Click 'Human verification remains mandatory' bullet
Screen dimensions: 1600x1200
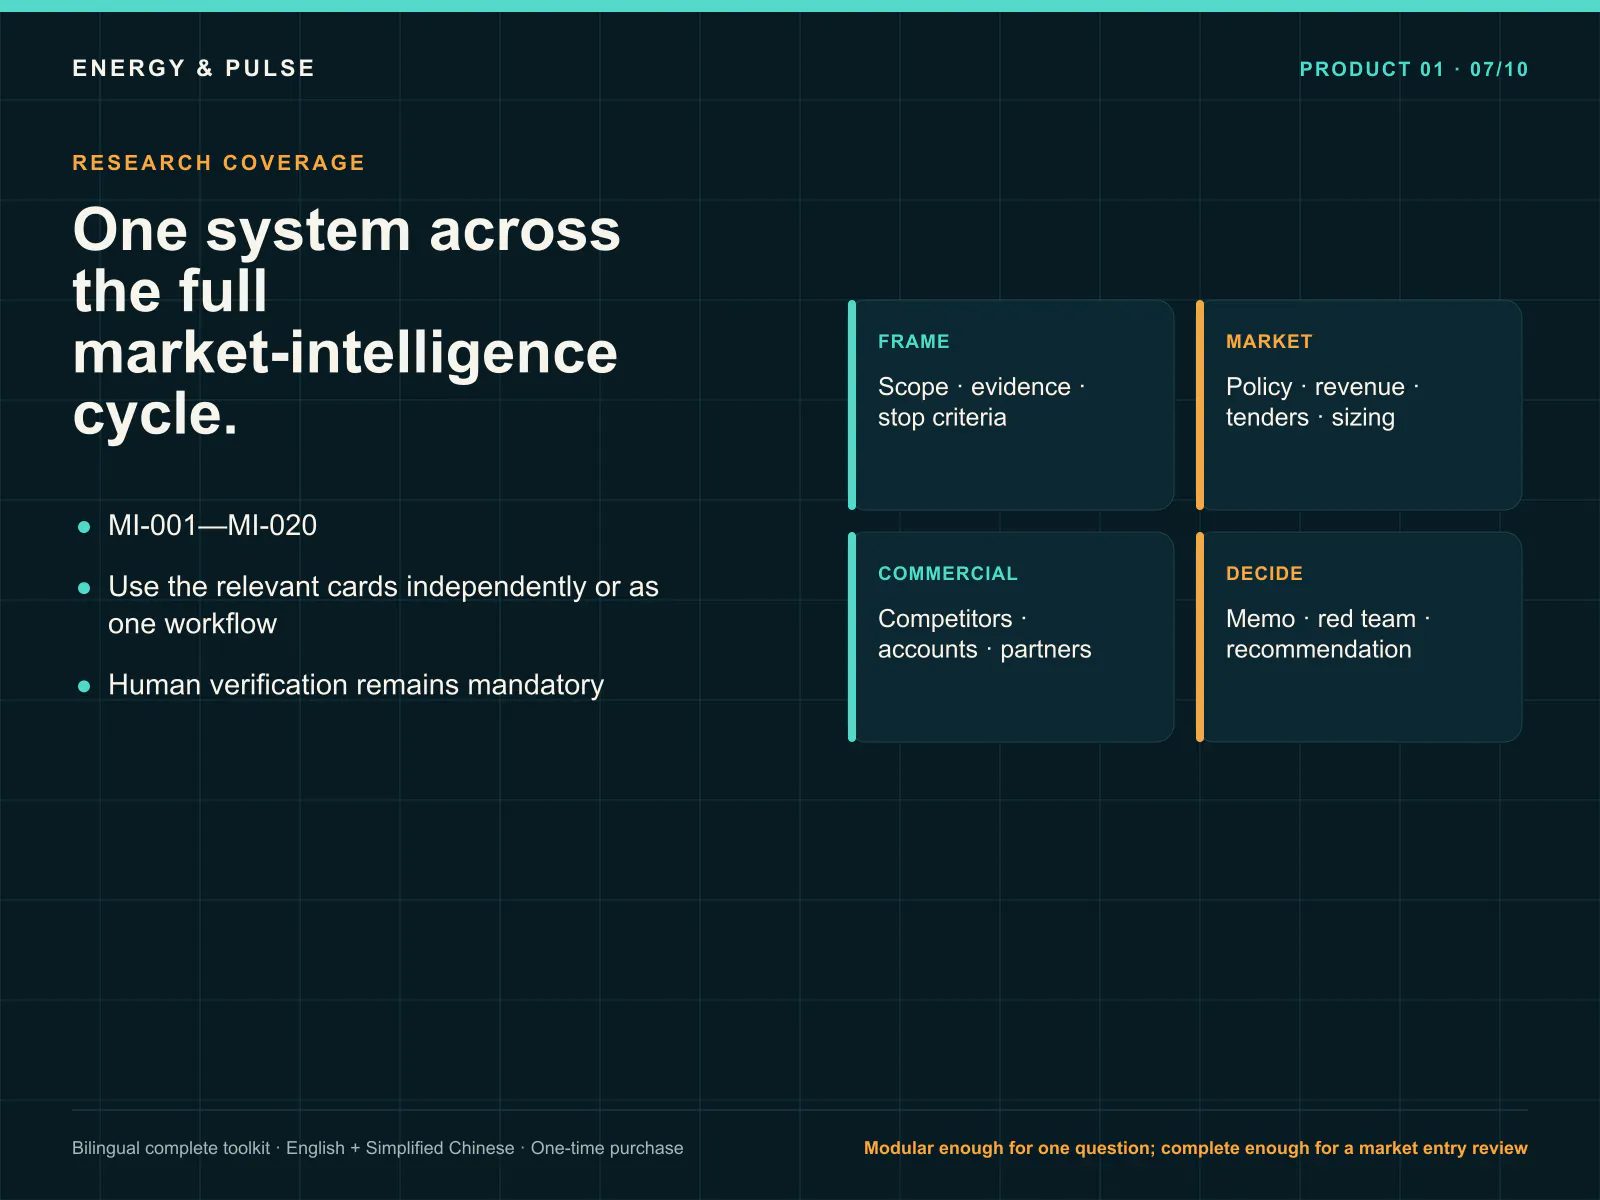(x=356, y=685)
